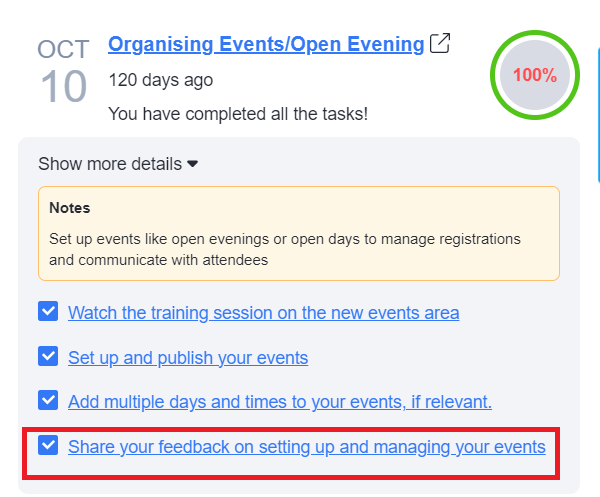Toggle the Set up and publish checkbox
600x497 pixels.
click(48, 356)
